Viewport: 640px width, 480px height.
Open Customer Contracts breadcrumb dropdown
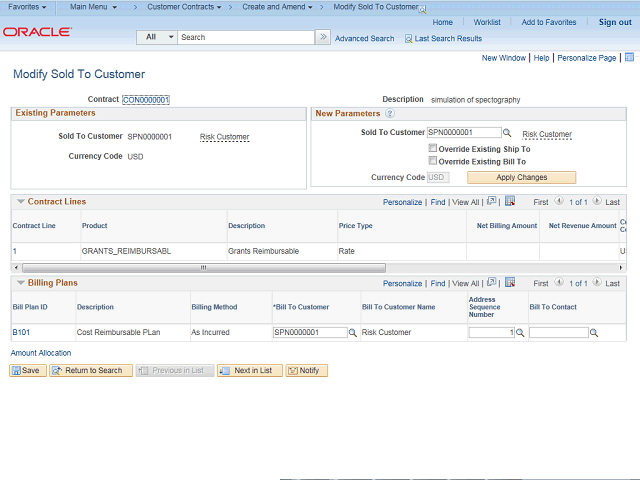[184, 7]
